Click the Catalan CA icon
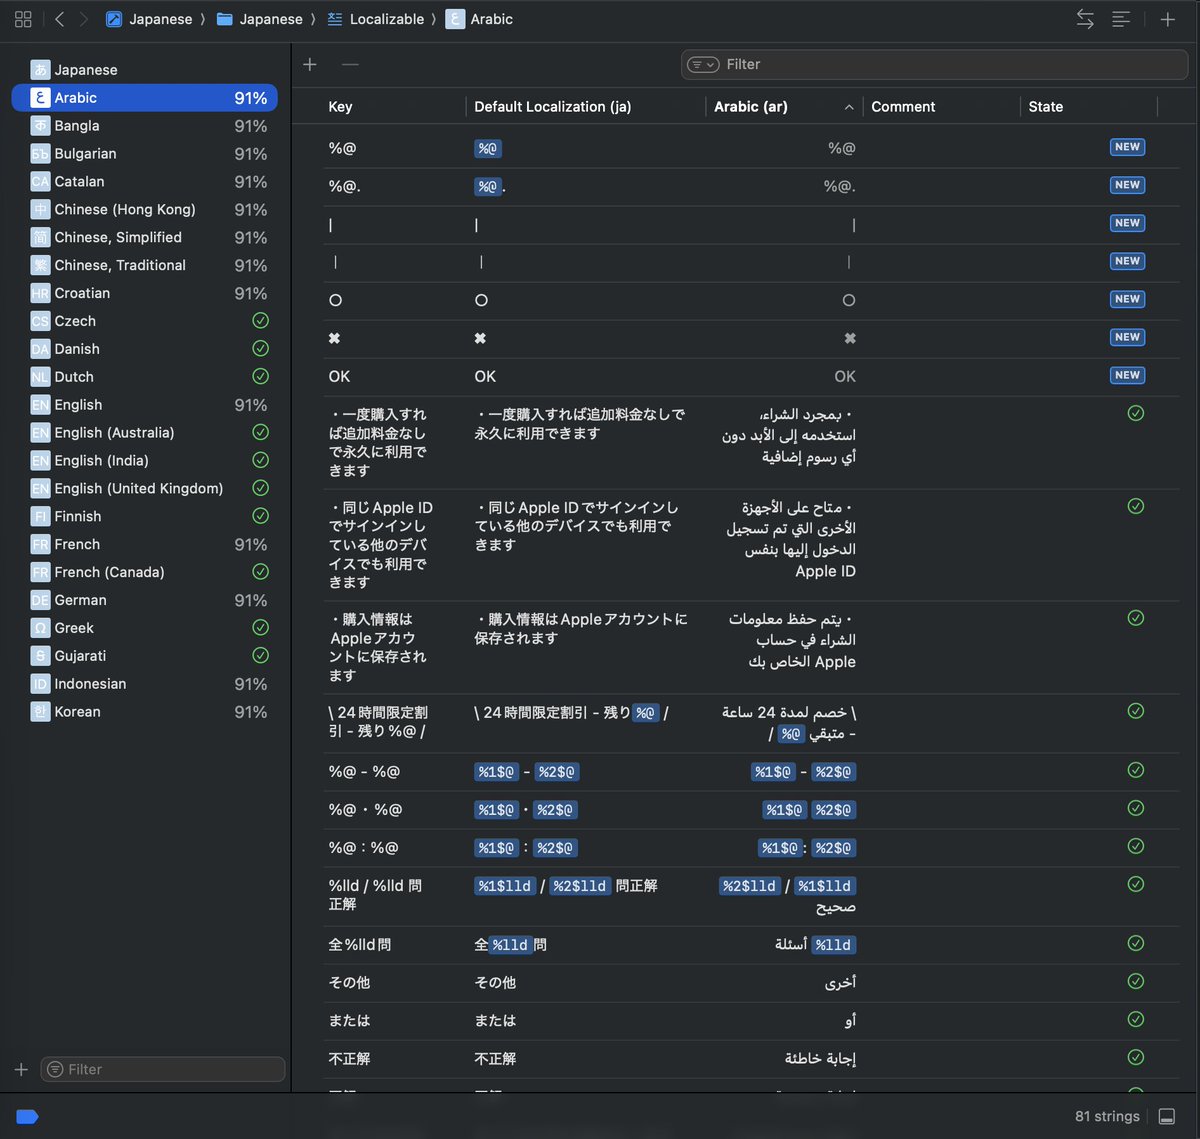The width and height of the screenshot is (1200, 1139). (x=40, y=182)
